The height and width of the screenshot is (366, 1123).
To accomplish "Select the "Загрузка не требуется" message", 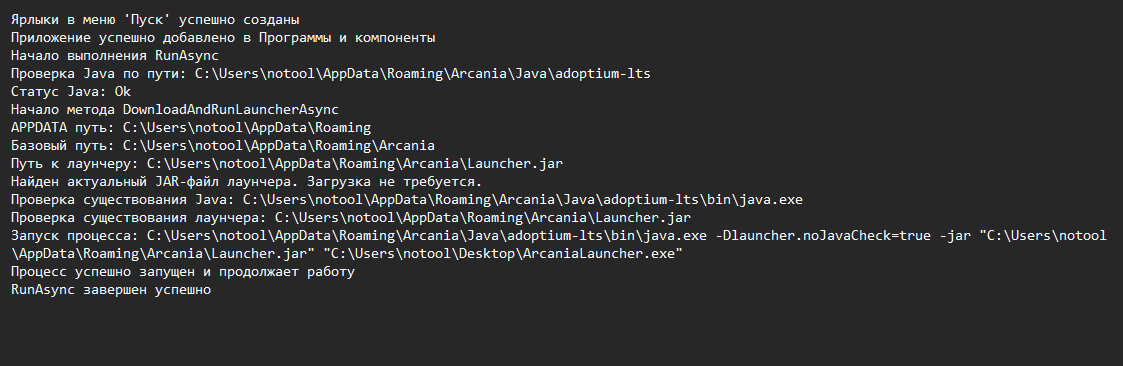I will (390, 181).
